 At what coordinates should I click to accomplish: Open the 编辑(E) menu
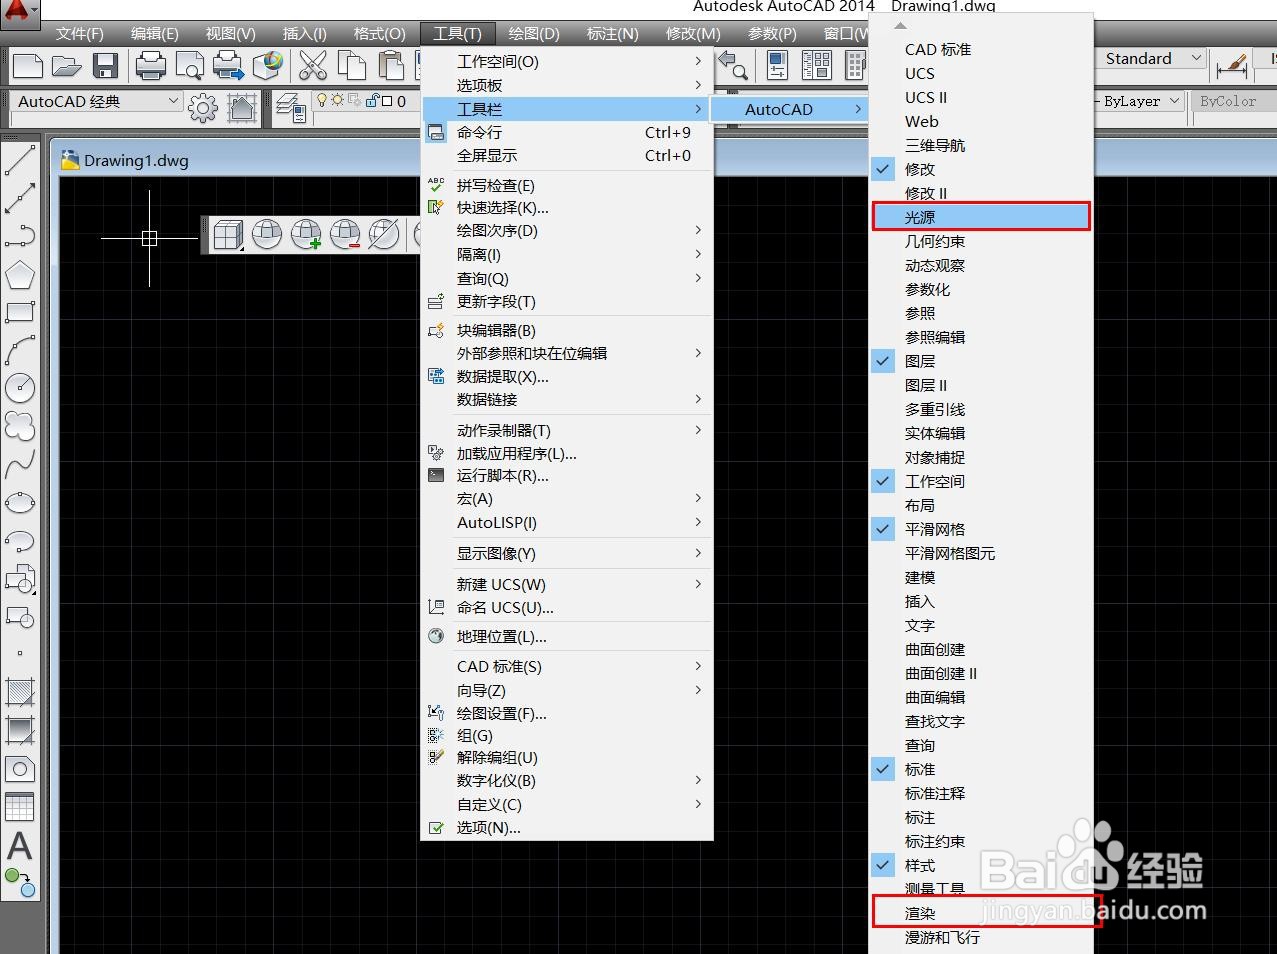[x=154, y=34]
